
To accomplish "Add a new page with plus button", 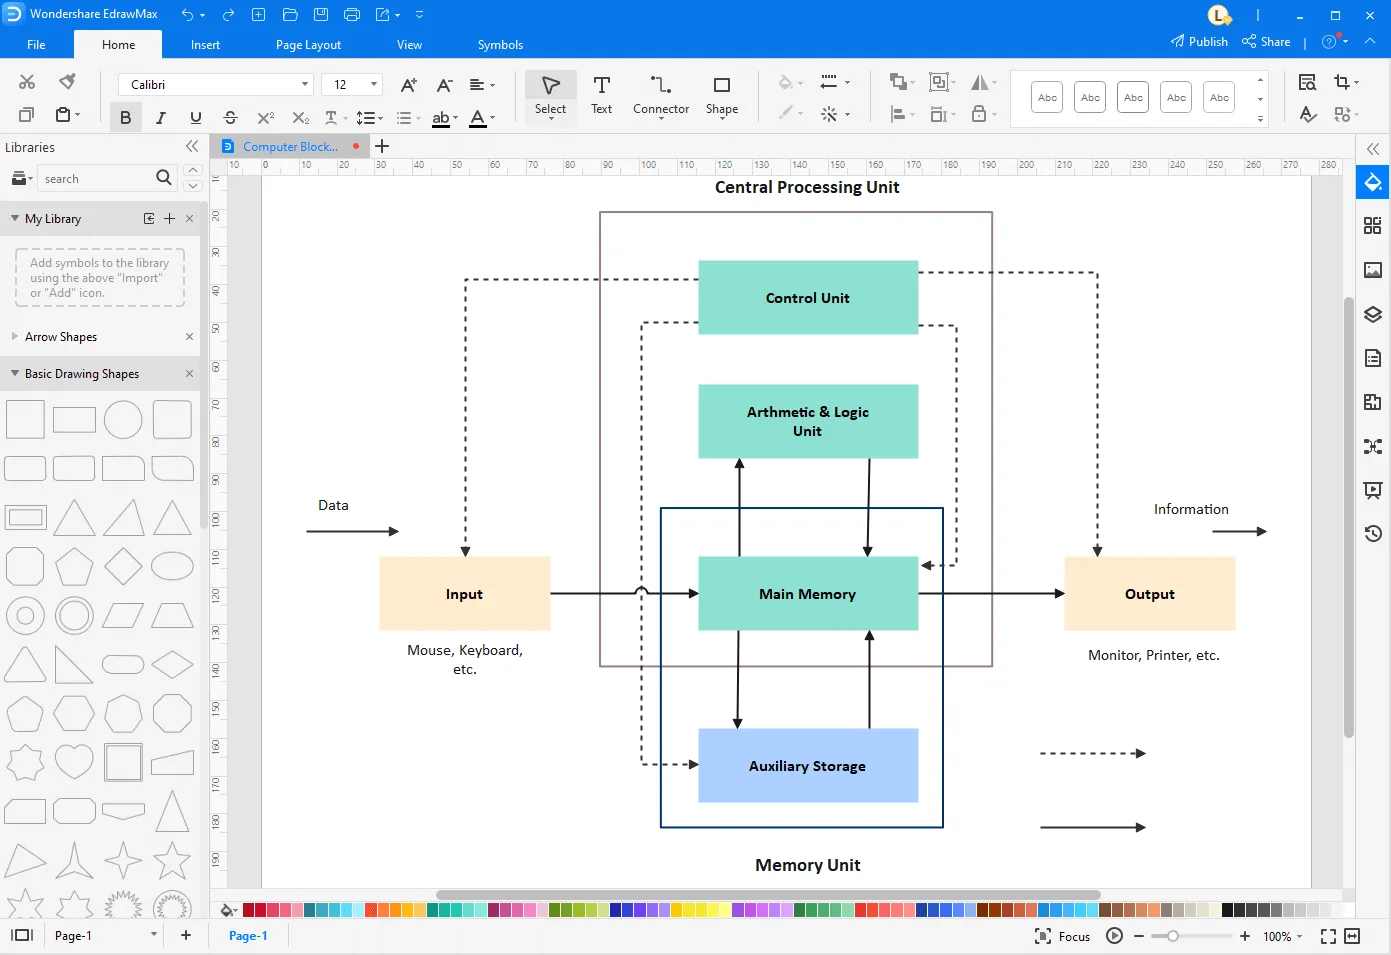I will pos(186,935).
